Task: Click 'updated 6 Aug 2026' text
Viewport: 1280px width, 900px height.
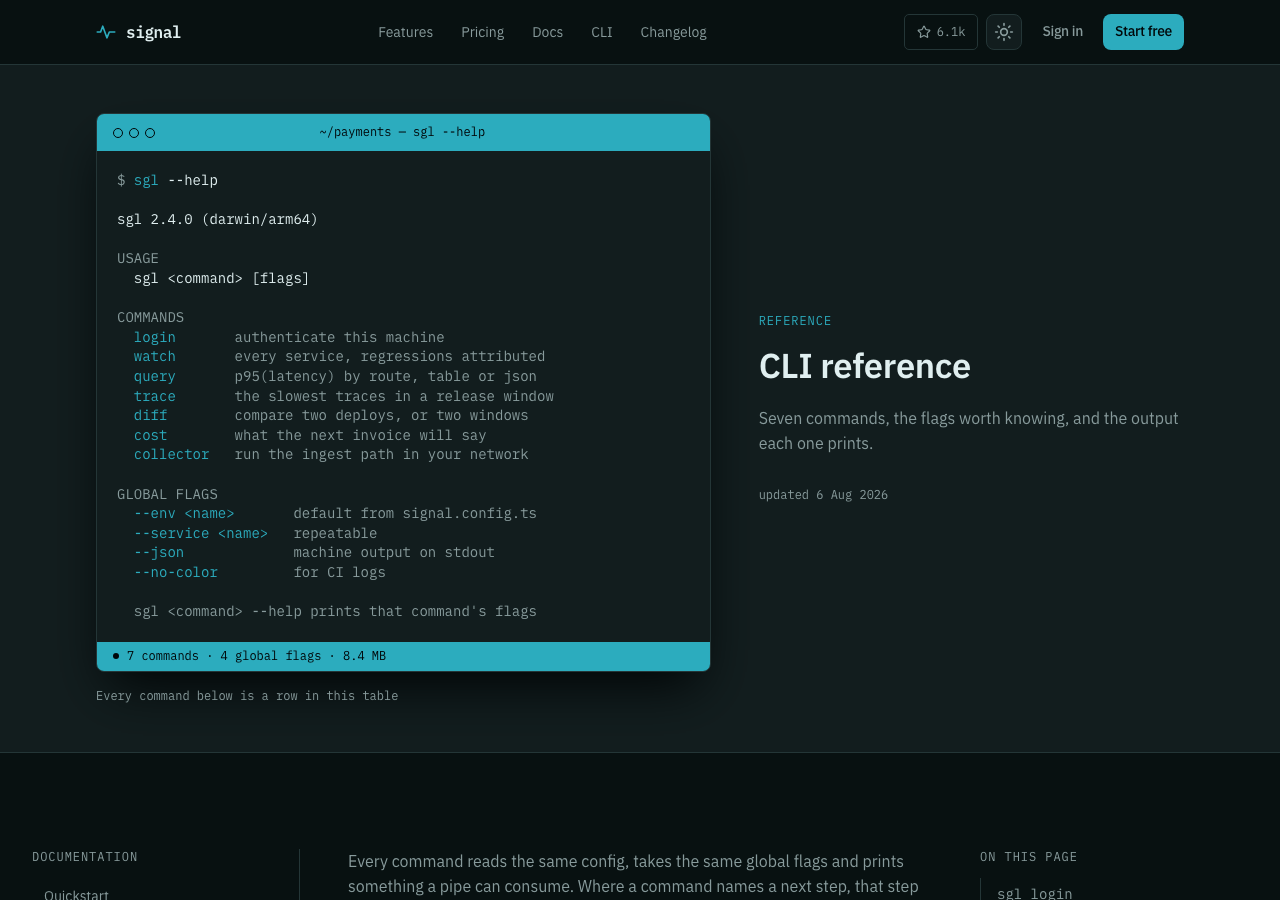Action: (x=823, y=495)
